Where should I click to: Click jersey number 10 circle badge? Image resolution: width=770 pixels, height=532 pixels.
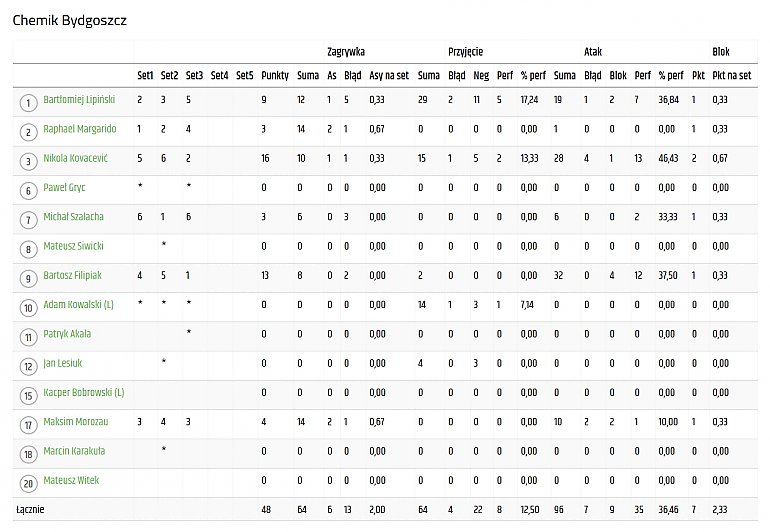tap(28, 308)
